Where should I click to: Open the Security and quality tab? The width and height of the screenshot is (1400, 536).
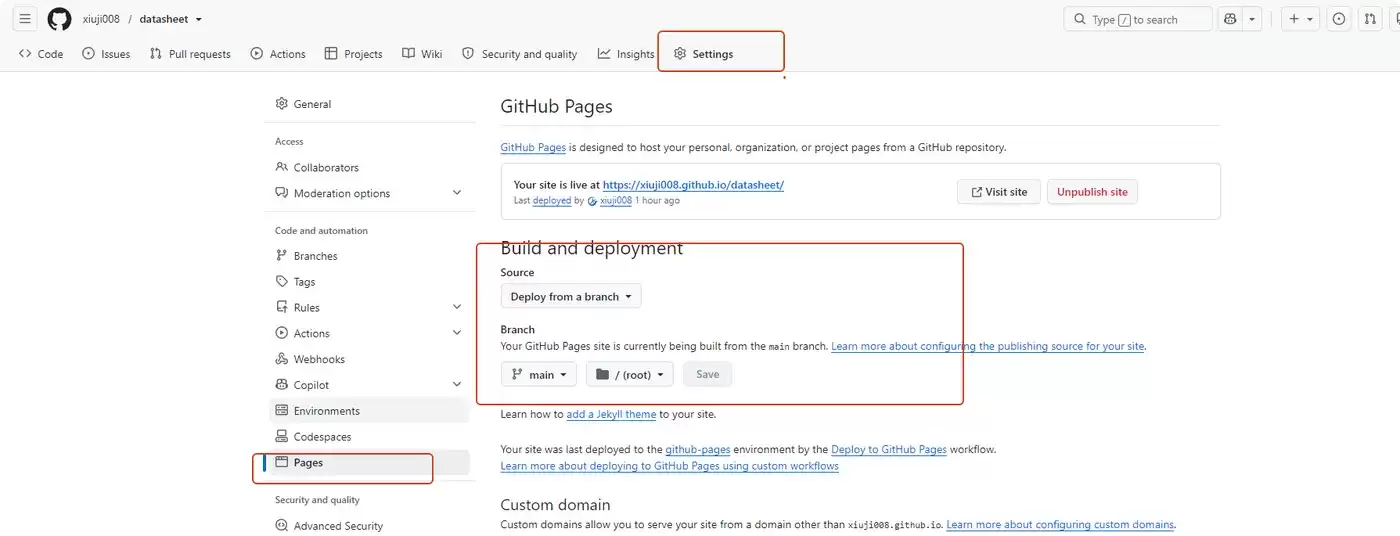click(520, 54)
